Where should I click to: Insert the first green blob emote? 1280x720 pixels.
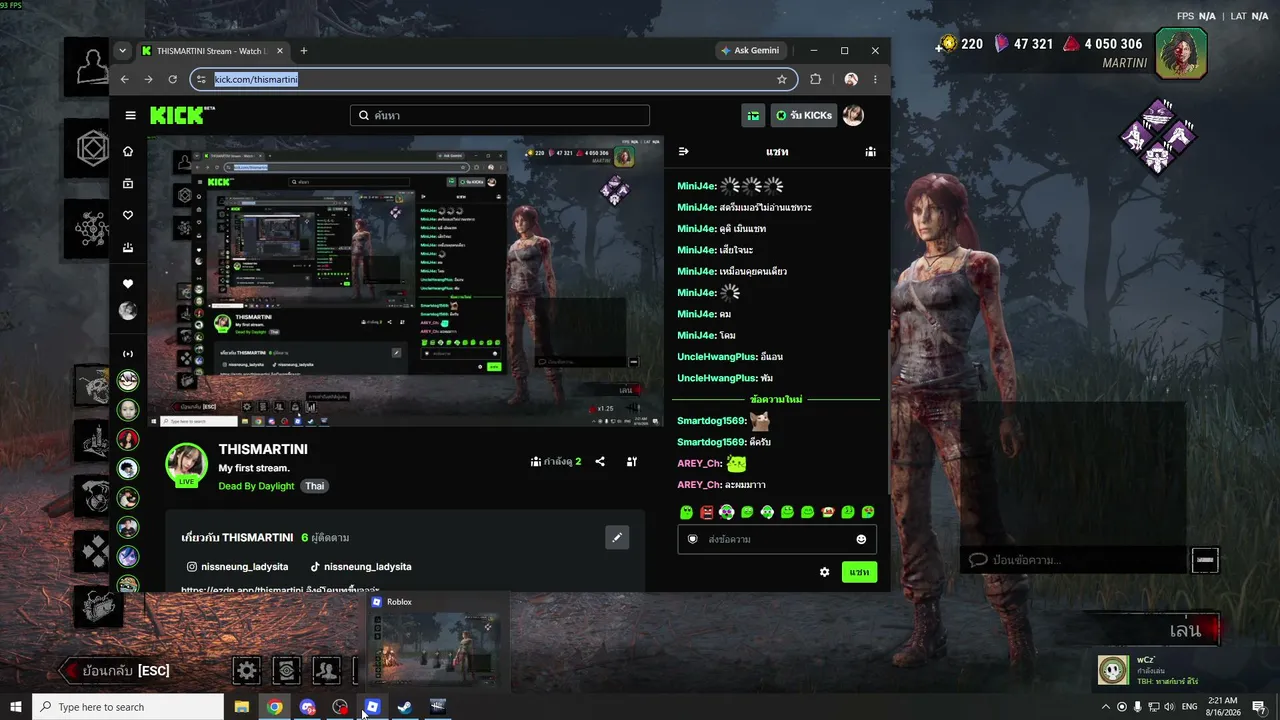pos(686,512)
